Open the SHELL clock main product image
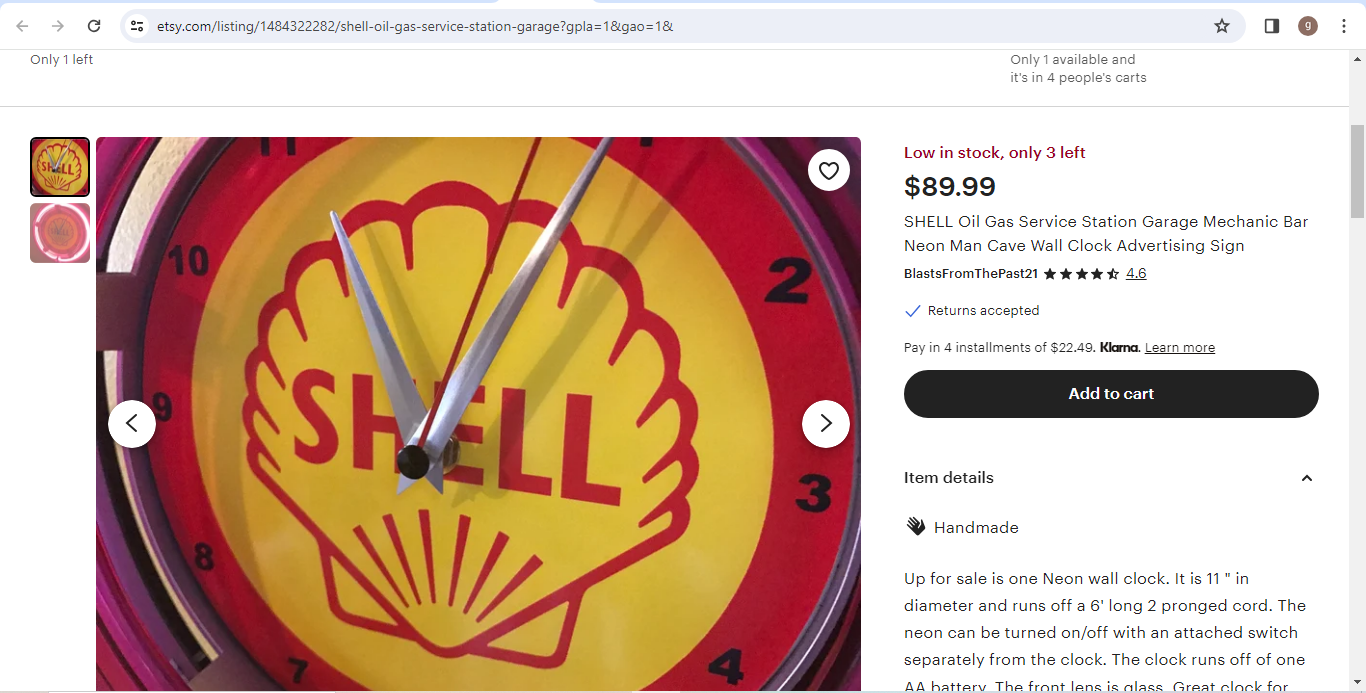 pos(478,415)
